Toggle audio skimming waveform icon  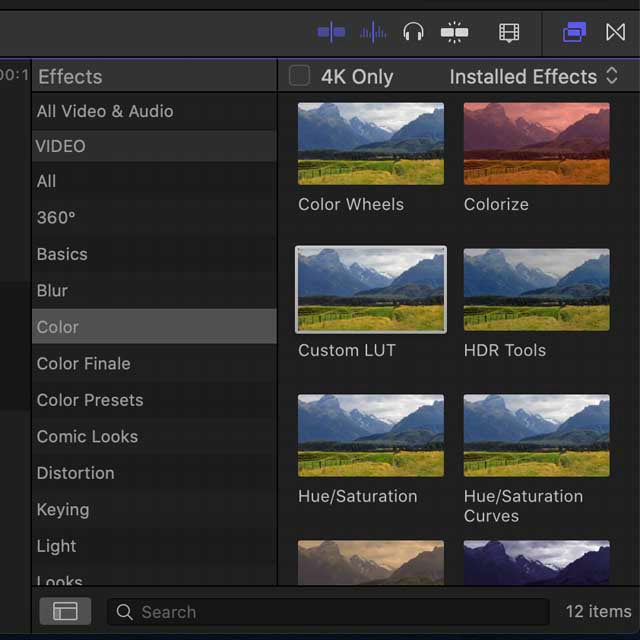pos(373,33)
